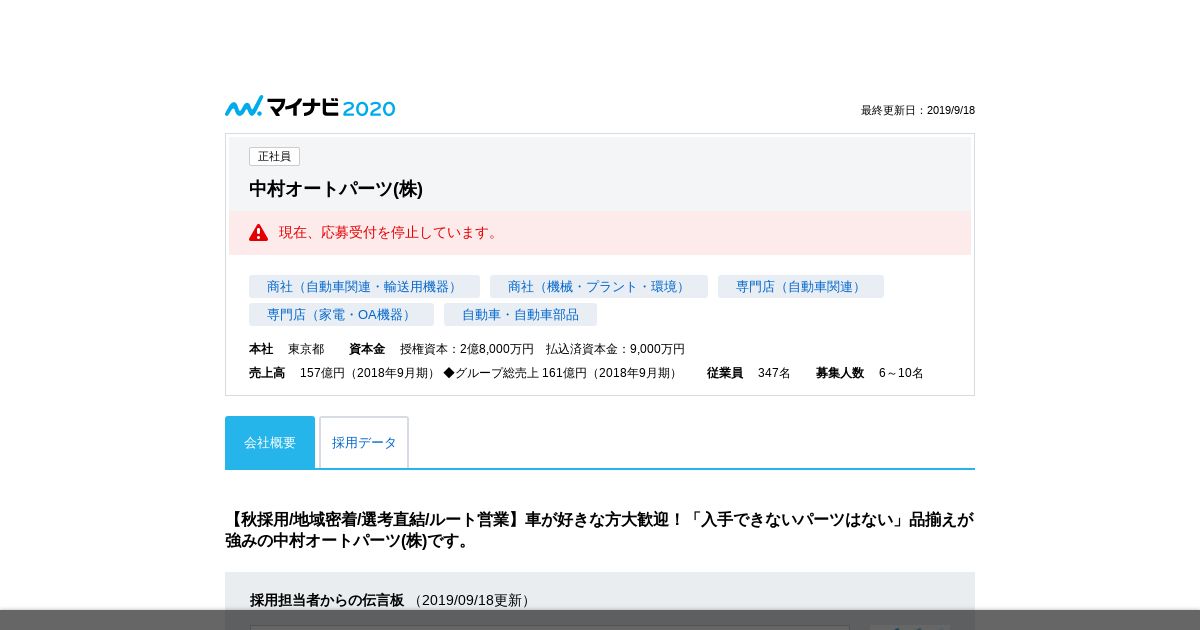1200x630 pixels.
Task: Select company name 中村オートパーツ(株)
Action: (x=336, y=188)
